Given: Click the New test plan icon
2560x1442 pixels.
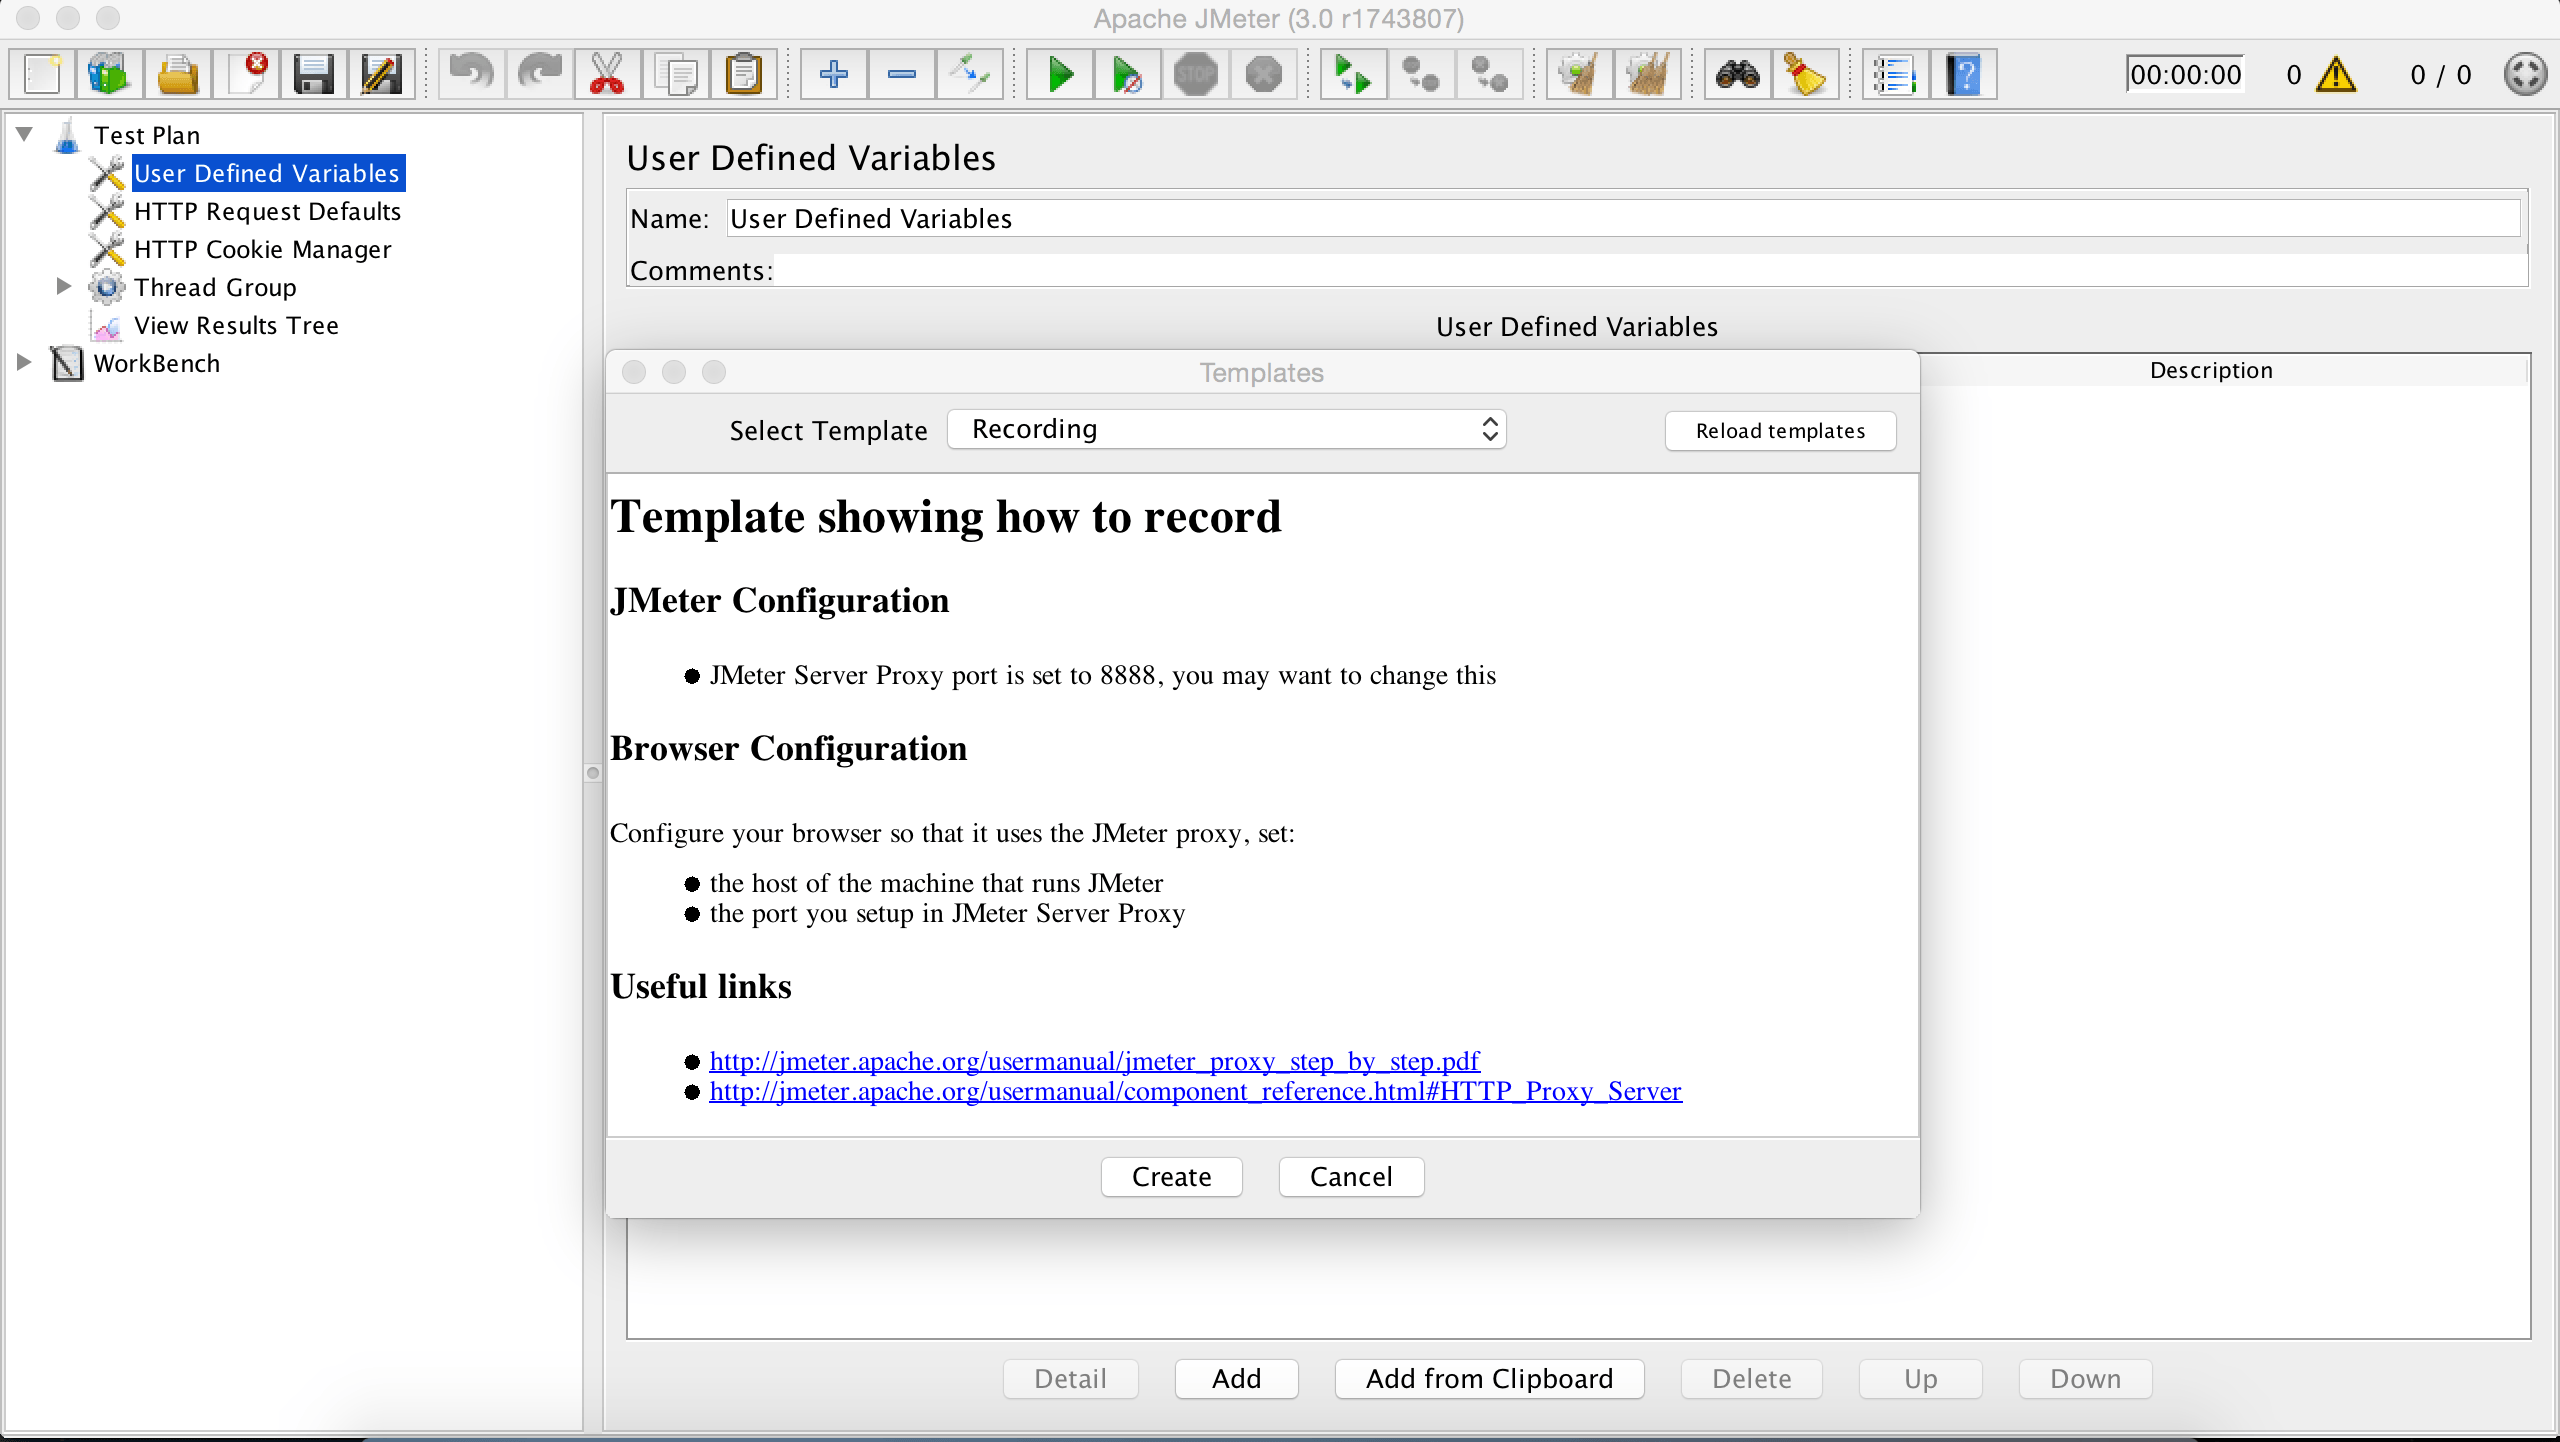Looking at the screenshot, I should pyautogui.click(x=43, y=75).
